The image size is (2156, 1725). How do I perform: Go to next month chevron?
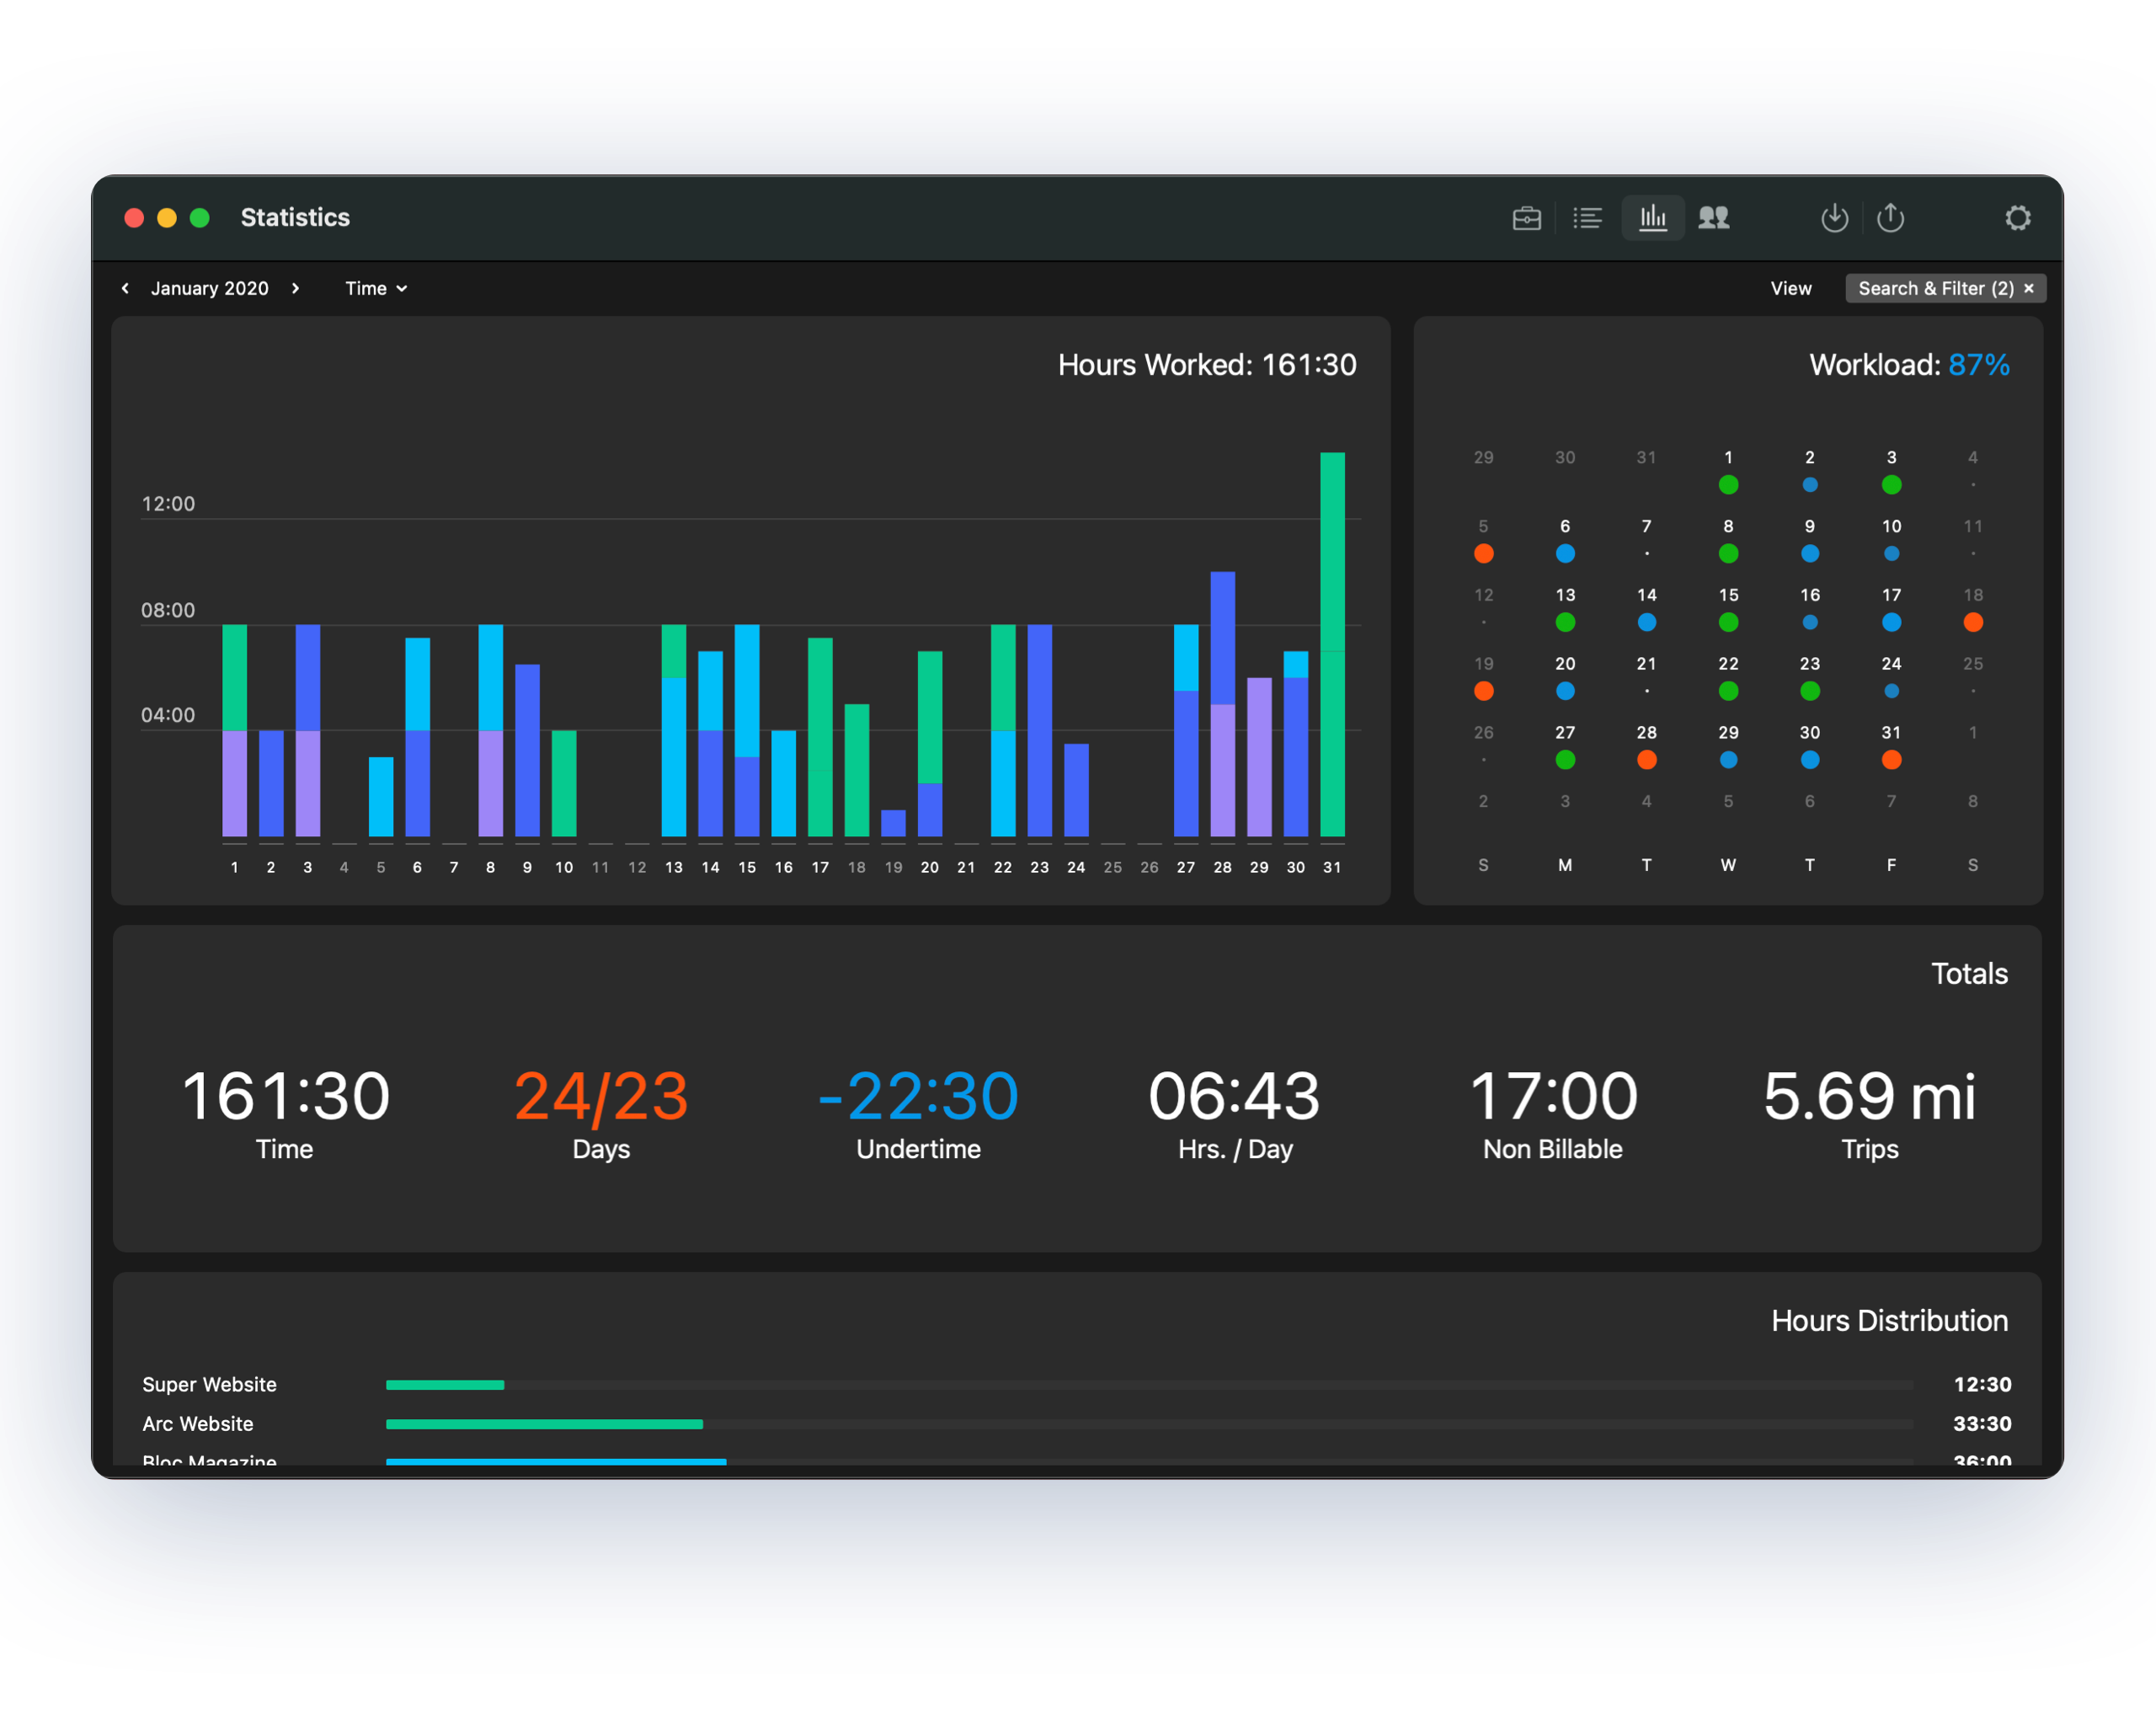(x=296, y=289)
